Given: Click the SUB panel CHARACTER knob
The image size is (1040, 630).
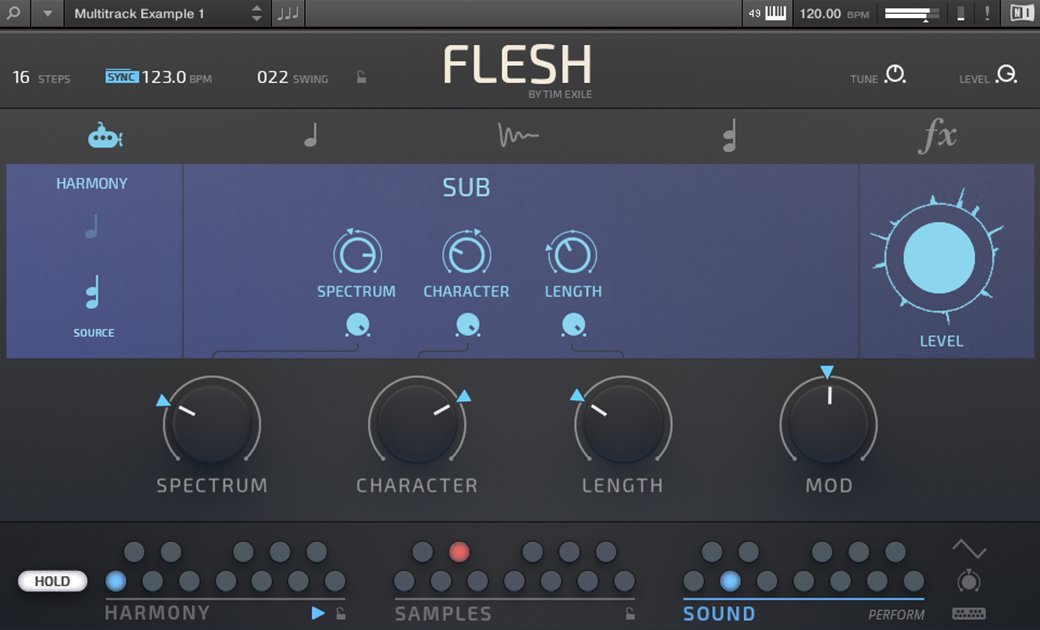Looking at the screenshot, I should [467, 254].
